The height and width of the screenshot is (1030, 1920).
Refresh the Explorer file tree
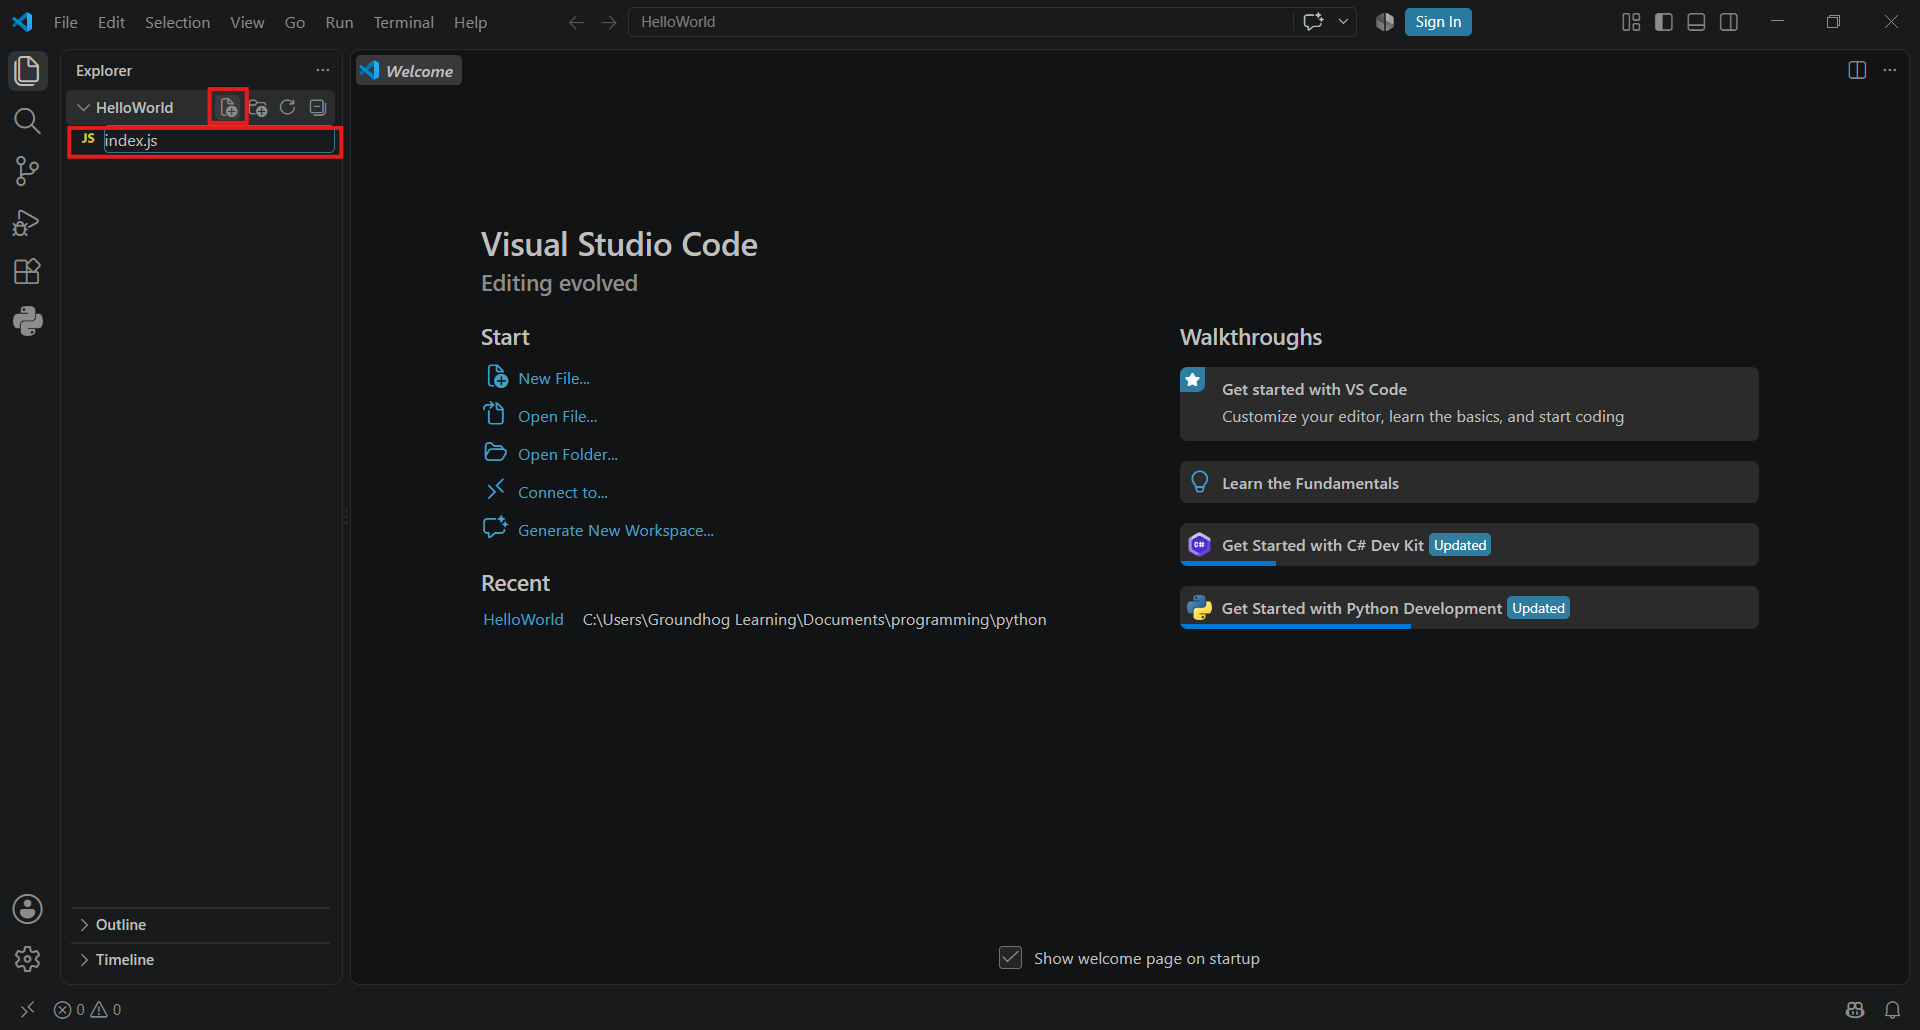point(288,107)
